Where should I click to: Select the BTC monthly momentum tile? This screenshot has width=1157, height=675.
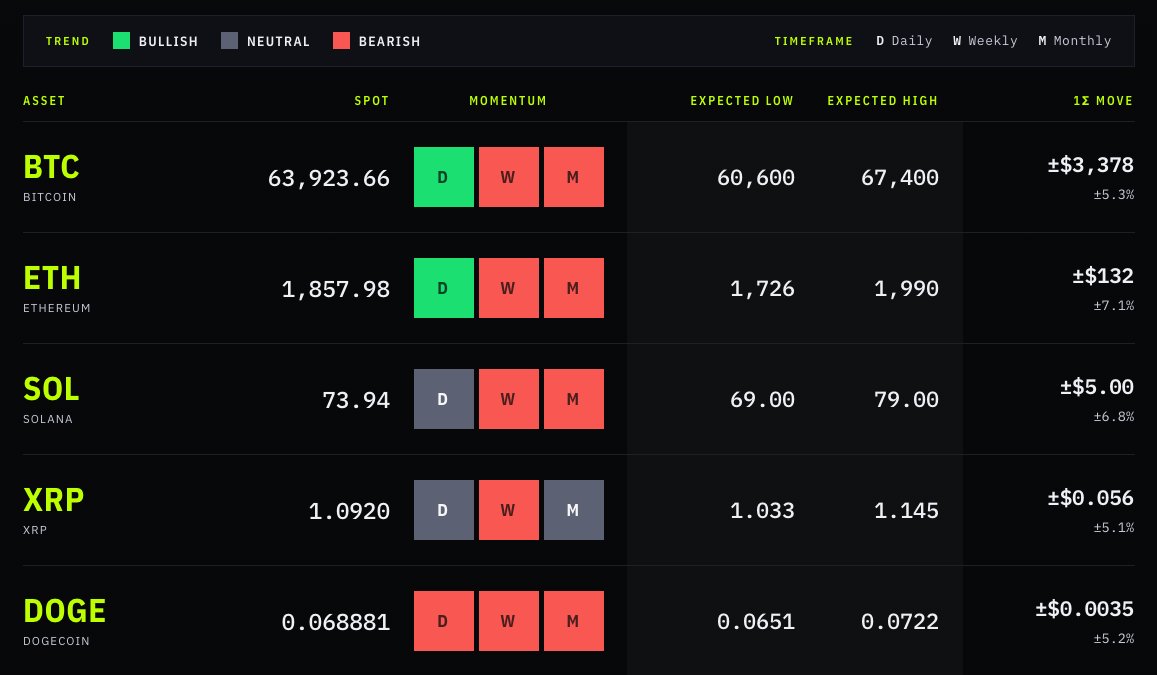point(573,177)
